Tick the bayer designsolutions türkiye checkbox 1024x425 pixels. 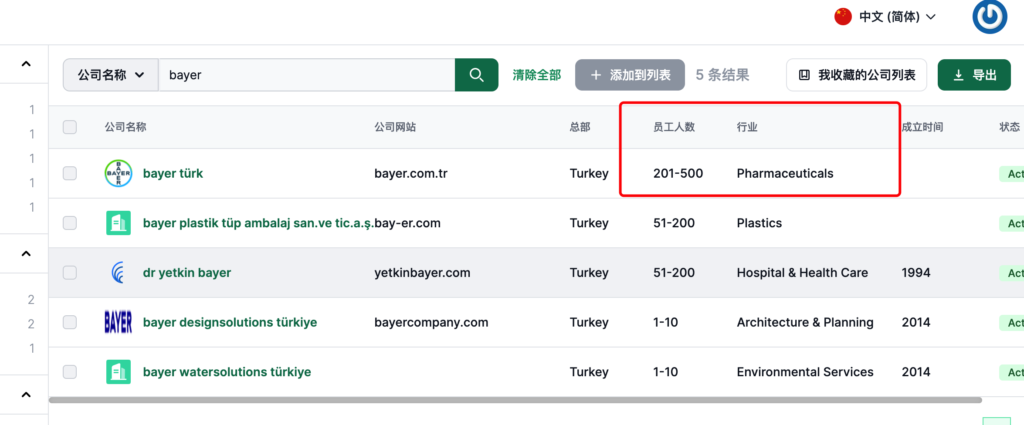(70, 323)
